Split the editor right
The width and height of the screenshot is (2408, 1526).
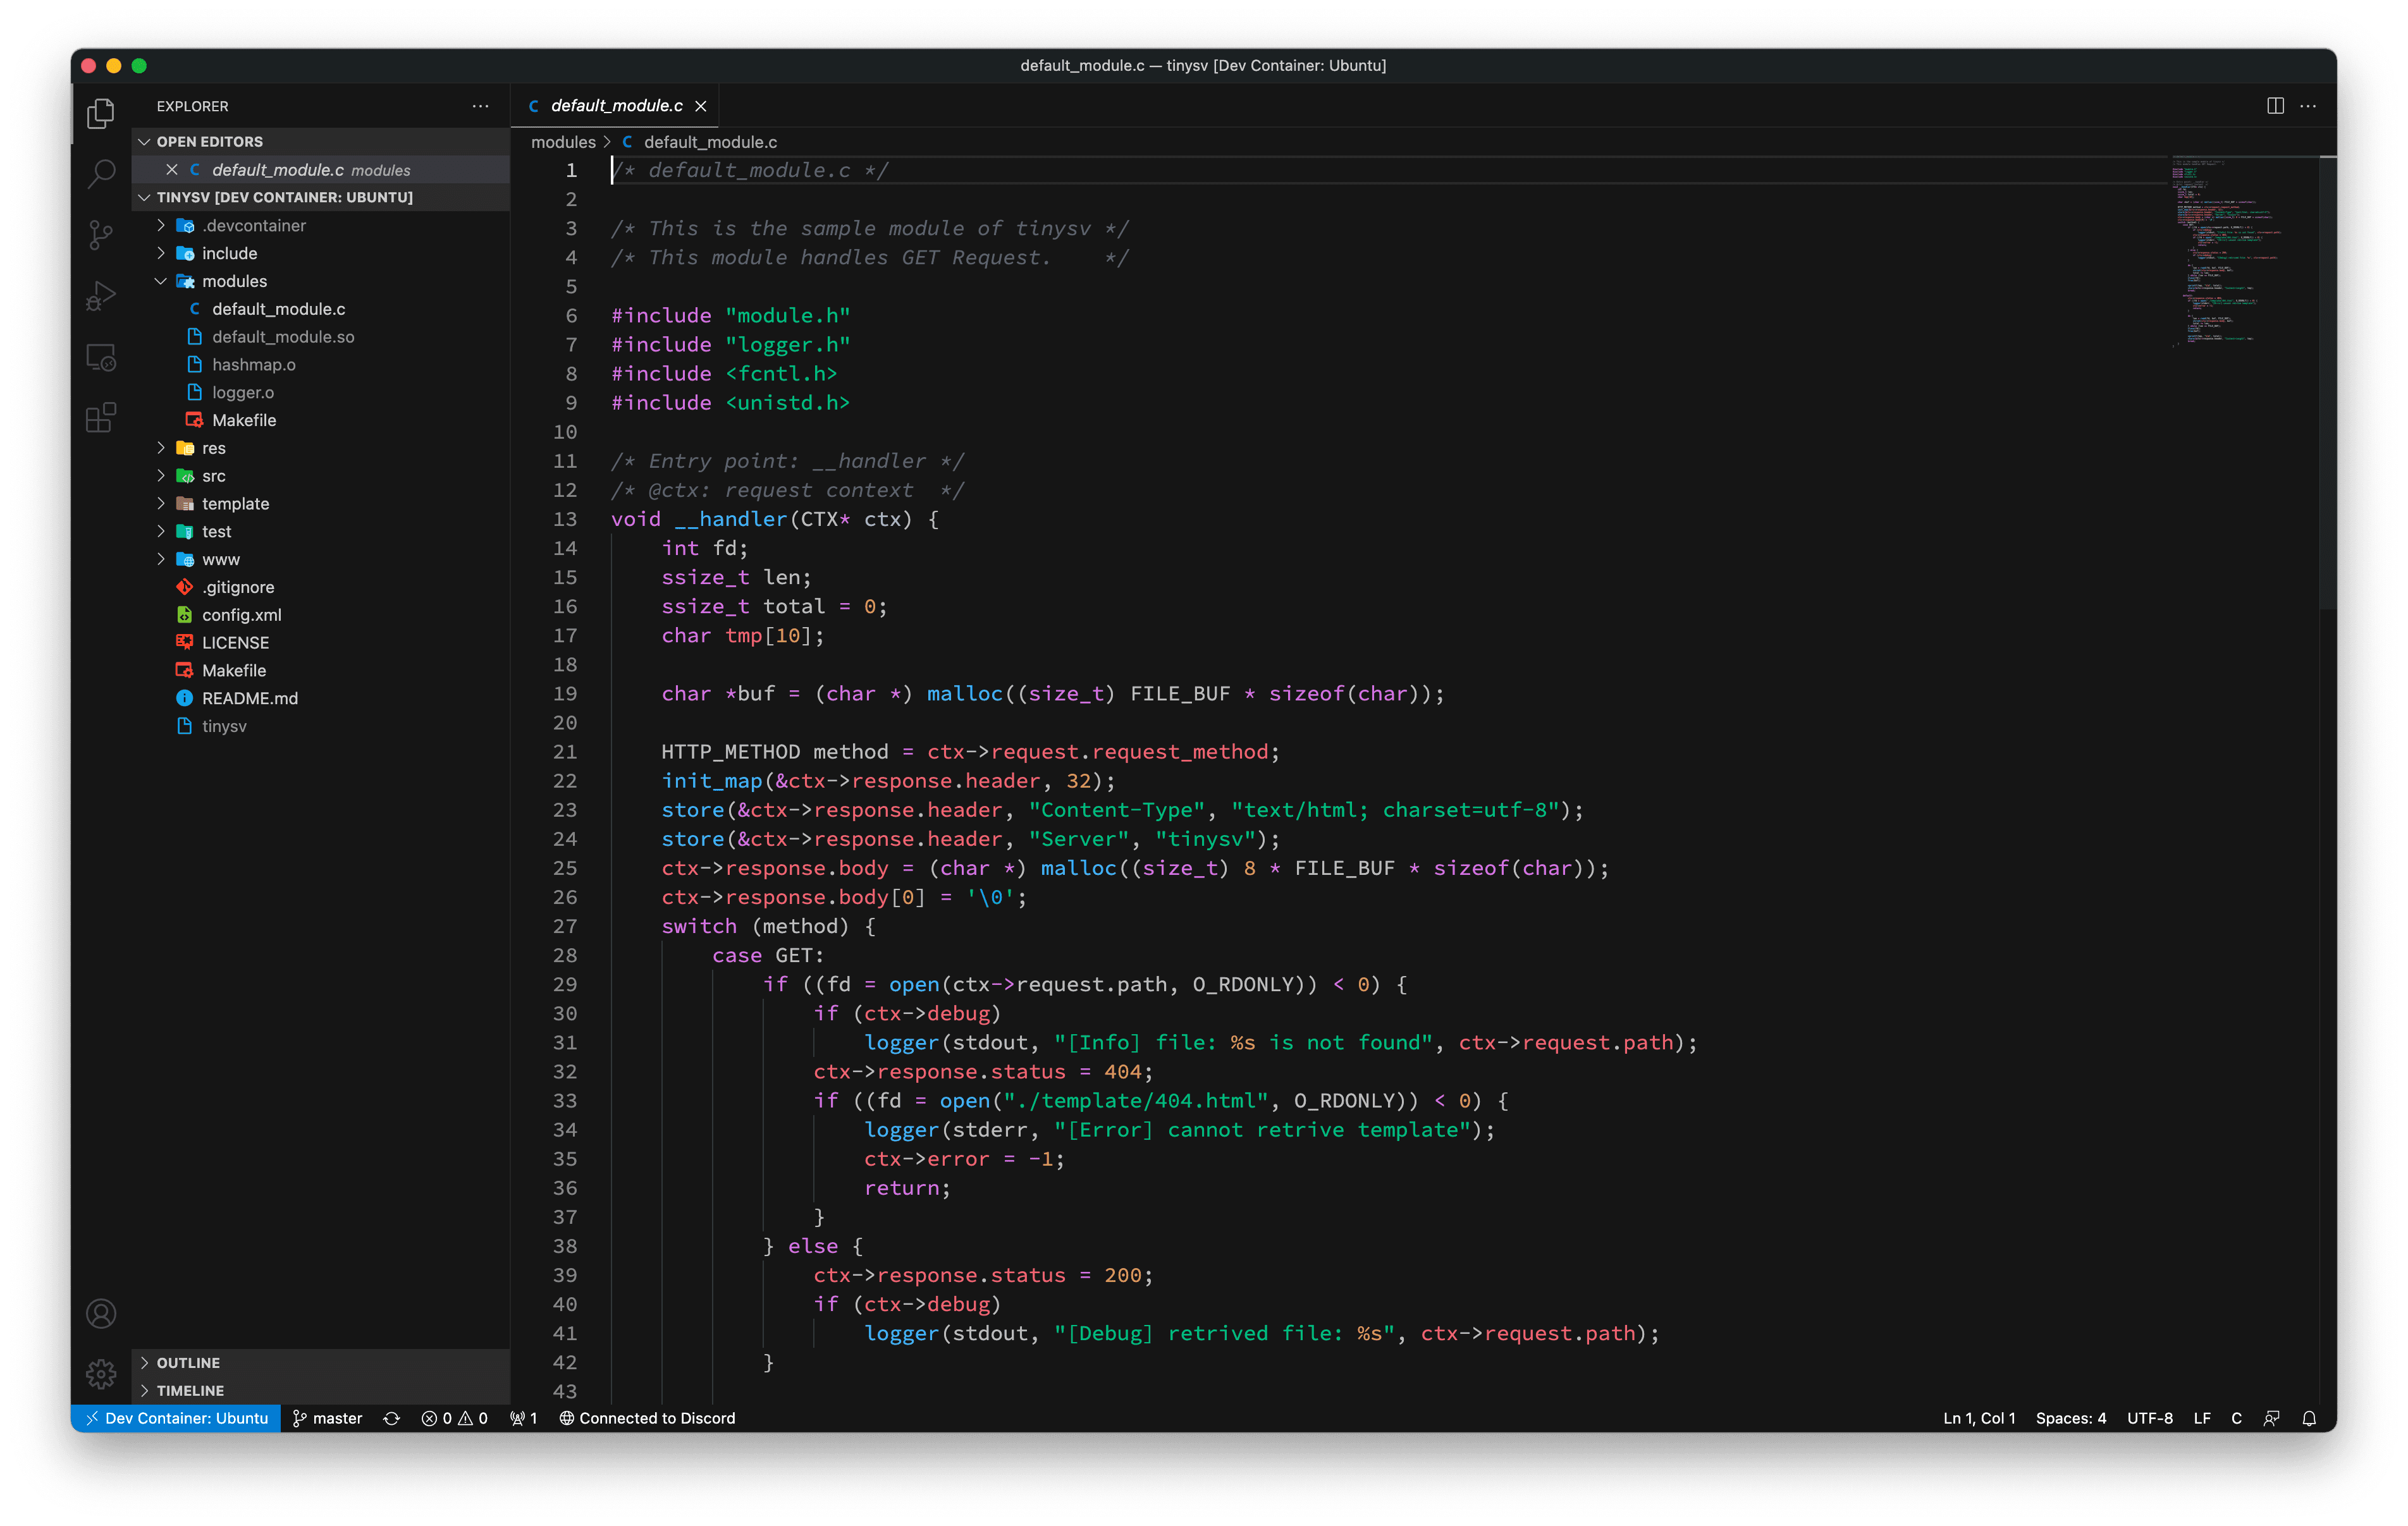click(x=2275, y=106)
